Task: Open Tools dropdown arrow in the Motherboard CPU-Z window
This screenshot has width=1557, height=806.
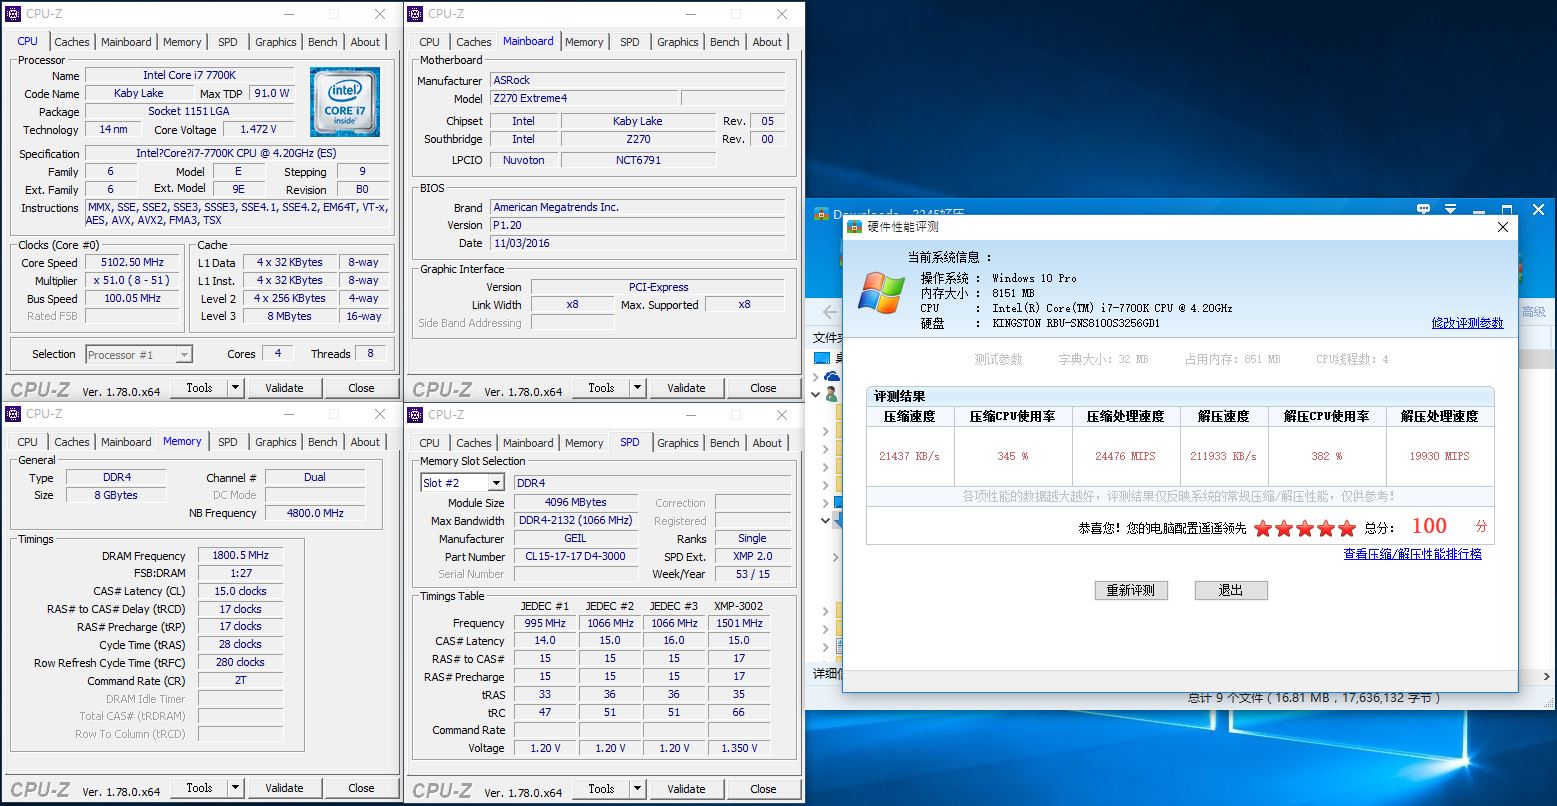Action: [637, 388]
